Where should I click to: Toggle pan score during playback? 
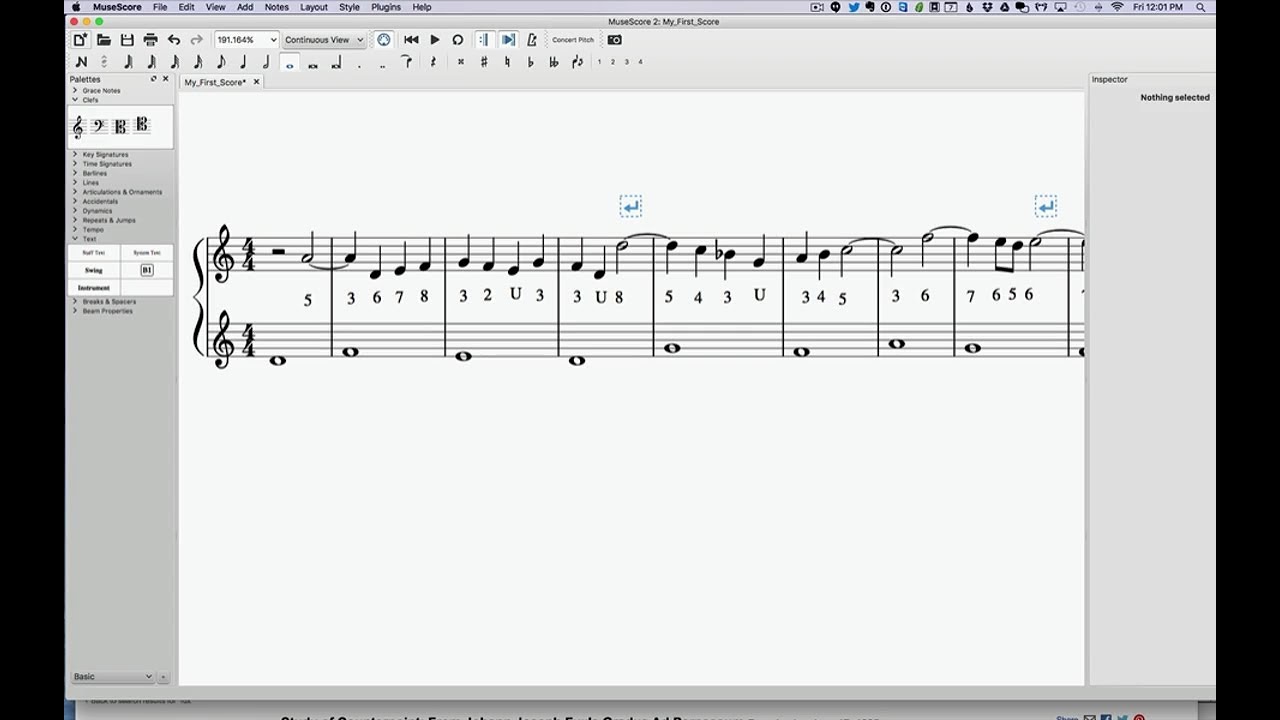(x=508, y=40)
